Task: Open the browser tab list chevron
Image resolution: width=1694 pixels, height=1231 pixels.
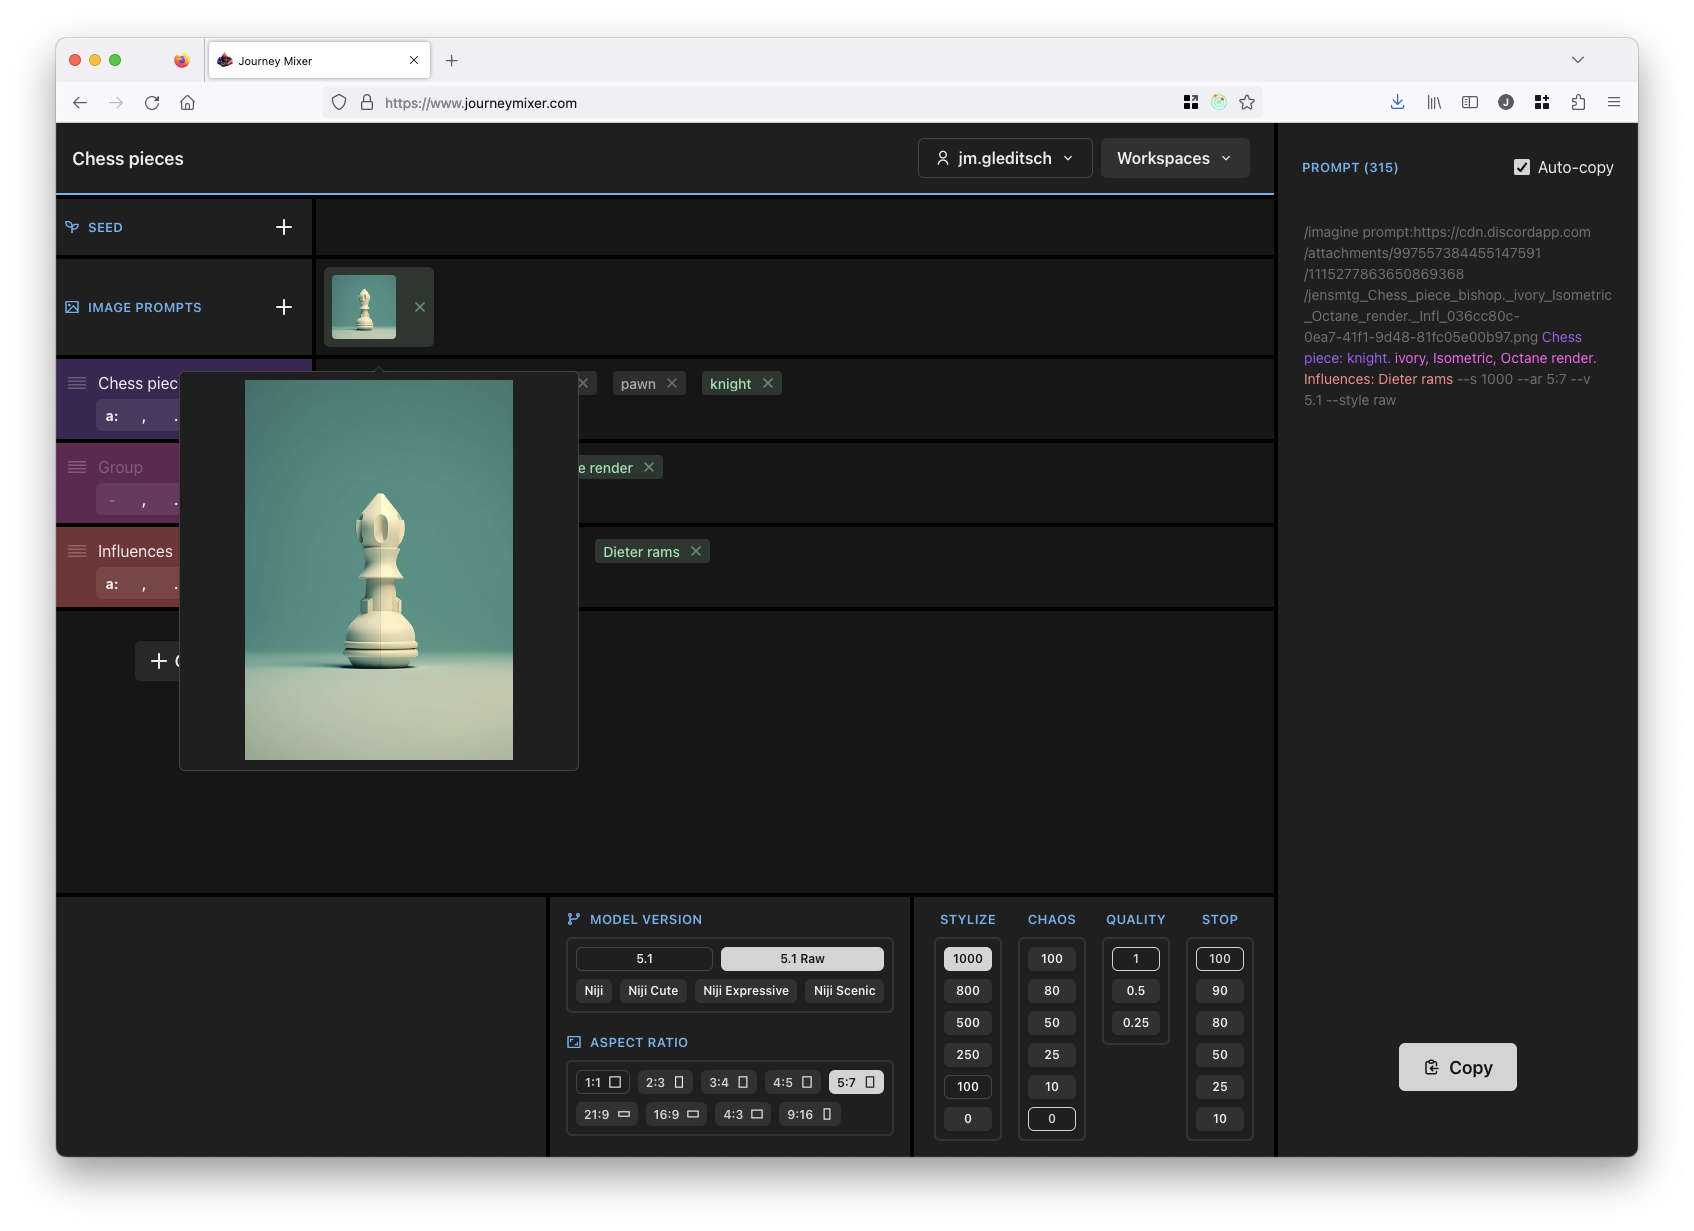Action: click(x=1577, y=60)
